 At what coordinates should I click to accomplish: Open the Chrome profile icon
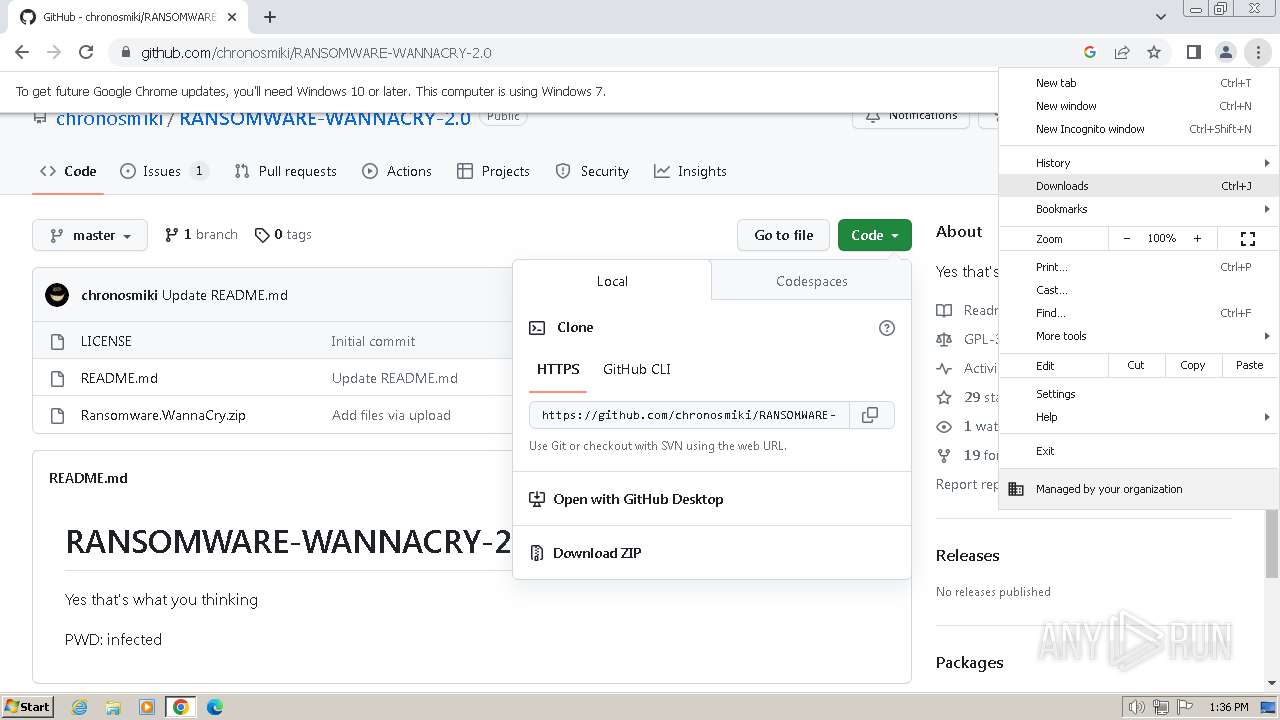pyautogui.click(x=1226, y=52)
